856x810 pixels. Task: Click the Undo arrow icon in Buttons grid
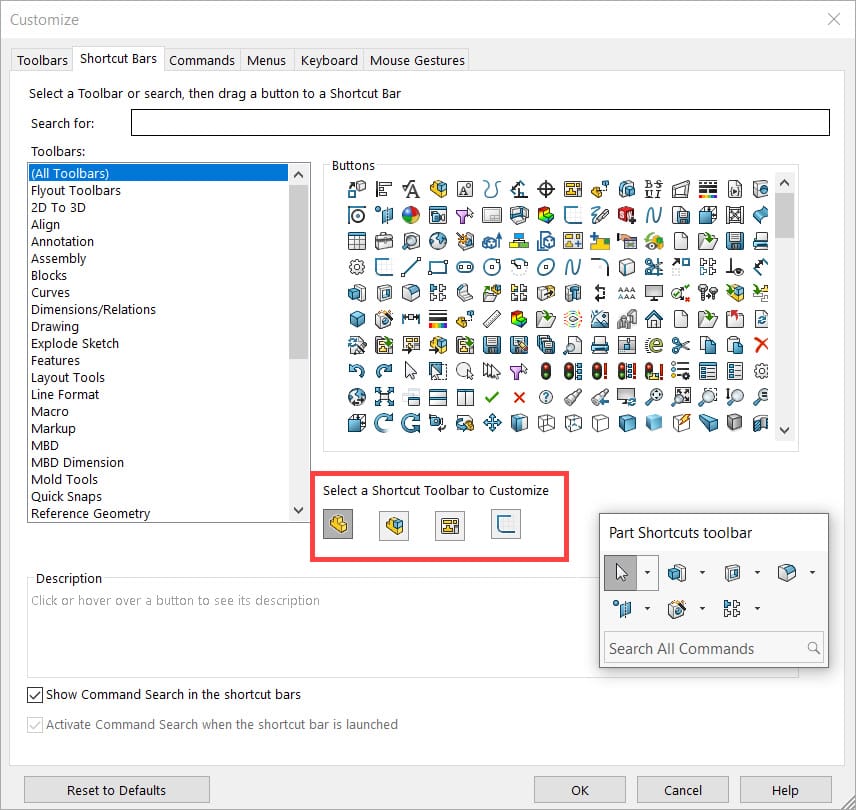(356, 371)
